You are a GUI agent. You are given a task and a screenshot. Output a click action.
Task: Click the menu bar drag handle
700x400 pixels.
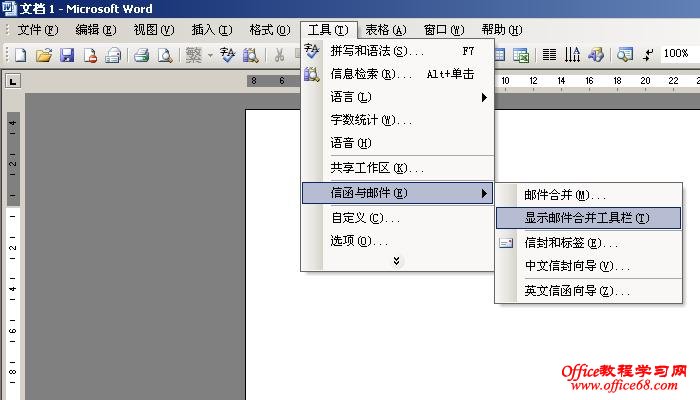pyautogui.click(x=7, y=30)
